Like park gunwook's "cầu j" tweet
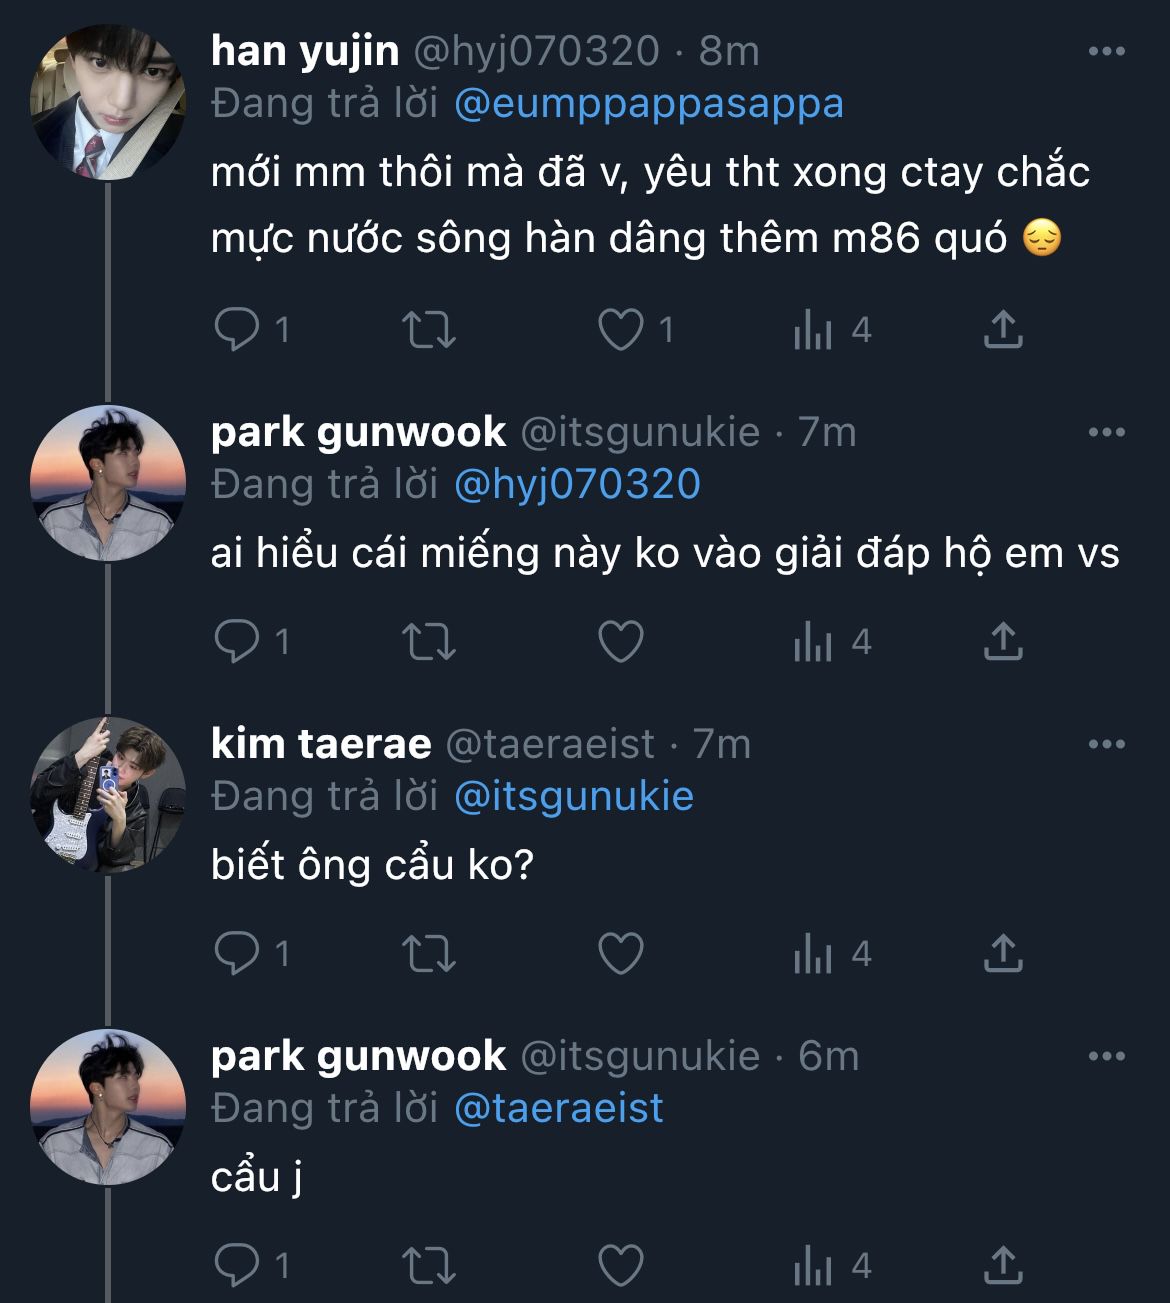Viewport: 1170px width, 1303px height. (x=620, y=1265)
